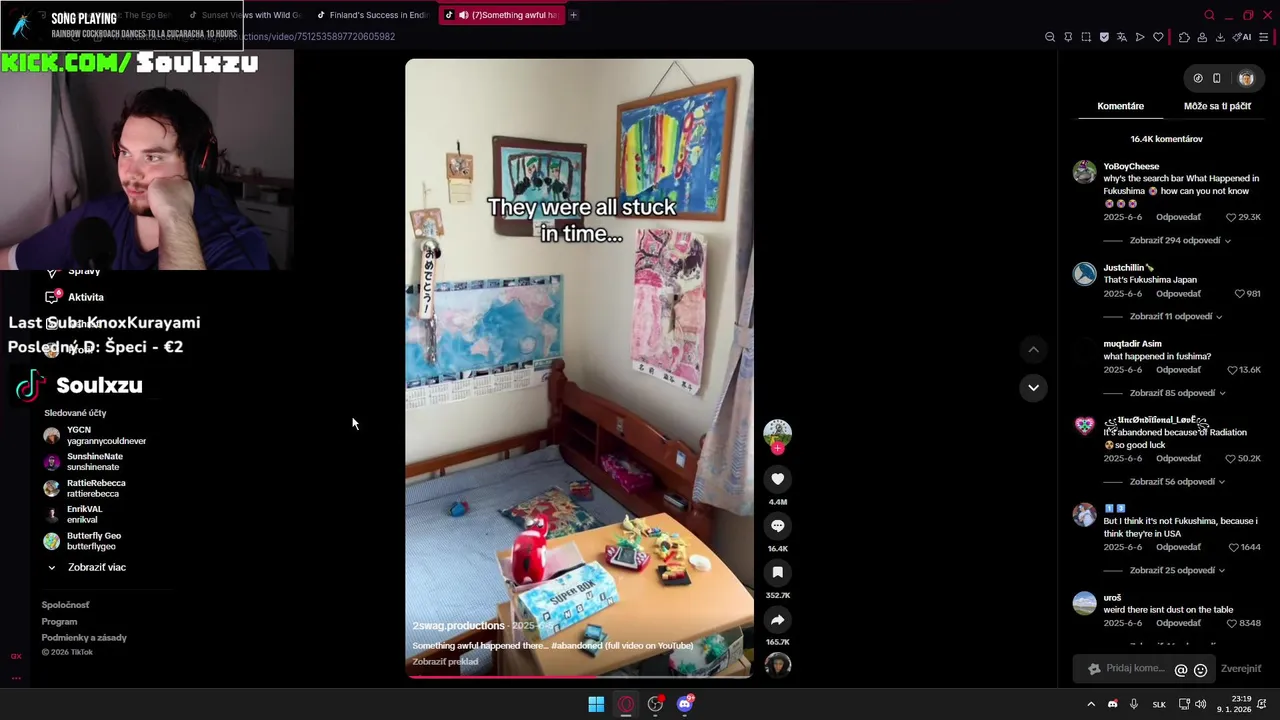Open a new browser tab with plus
This screenshot has width=1280, height=720.
point(573,15)
